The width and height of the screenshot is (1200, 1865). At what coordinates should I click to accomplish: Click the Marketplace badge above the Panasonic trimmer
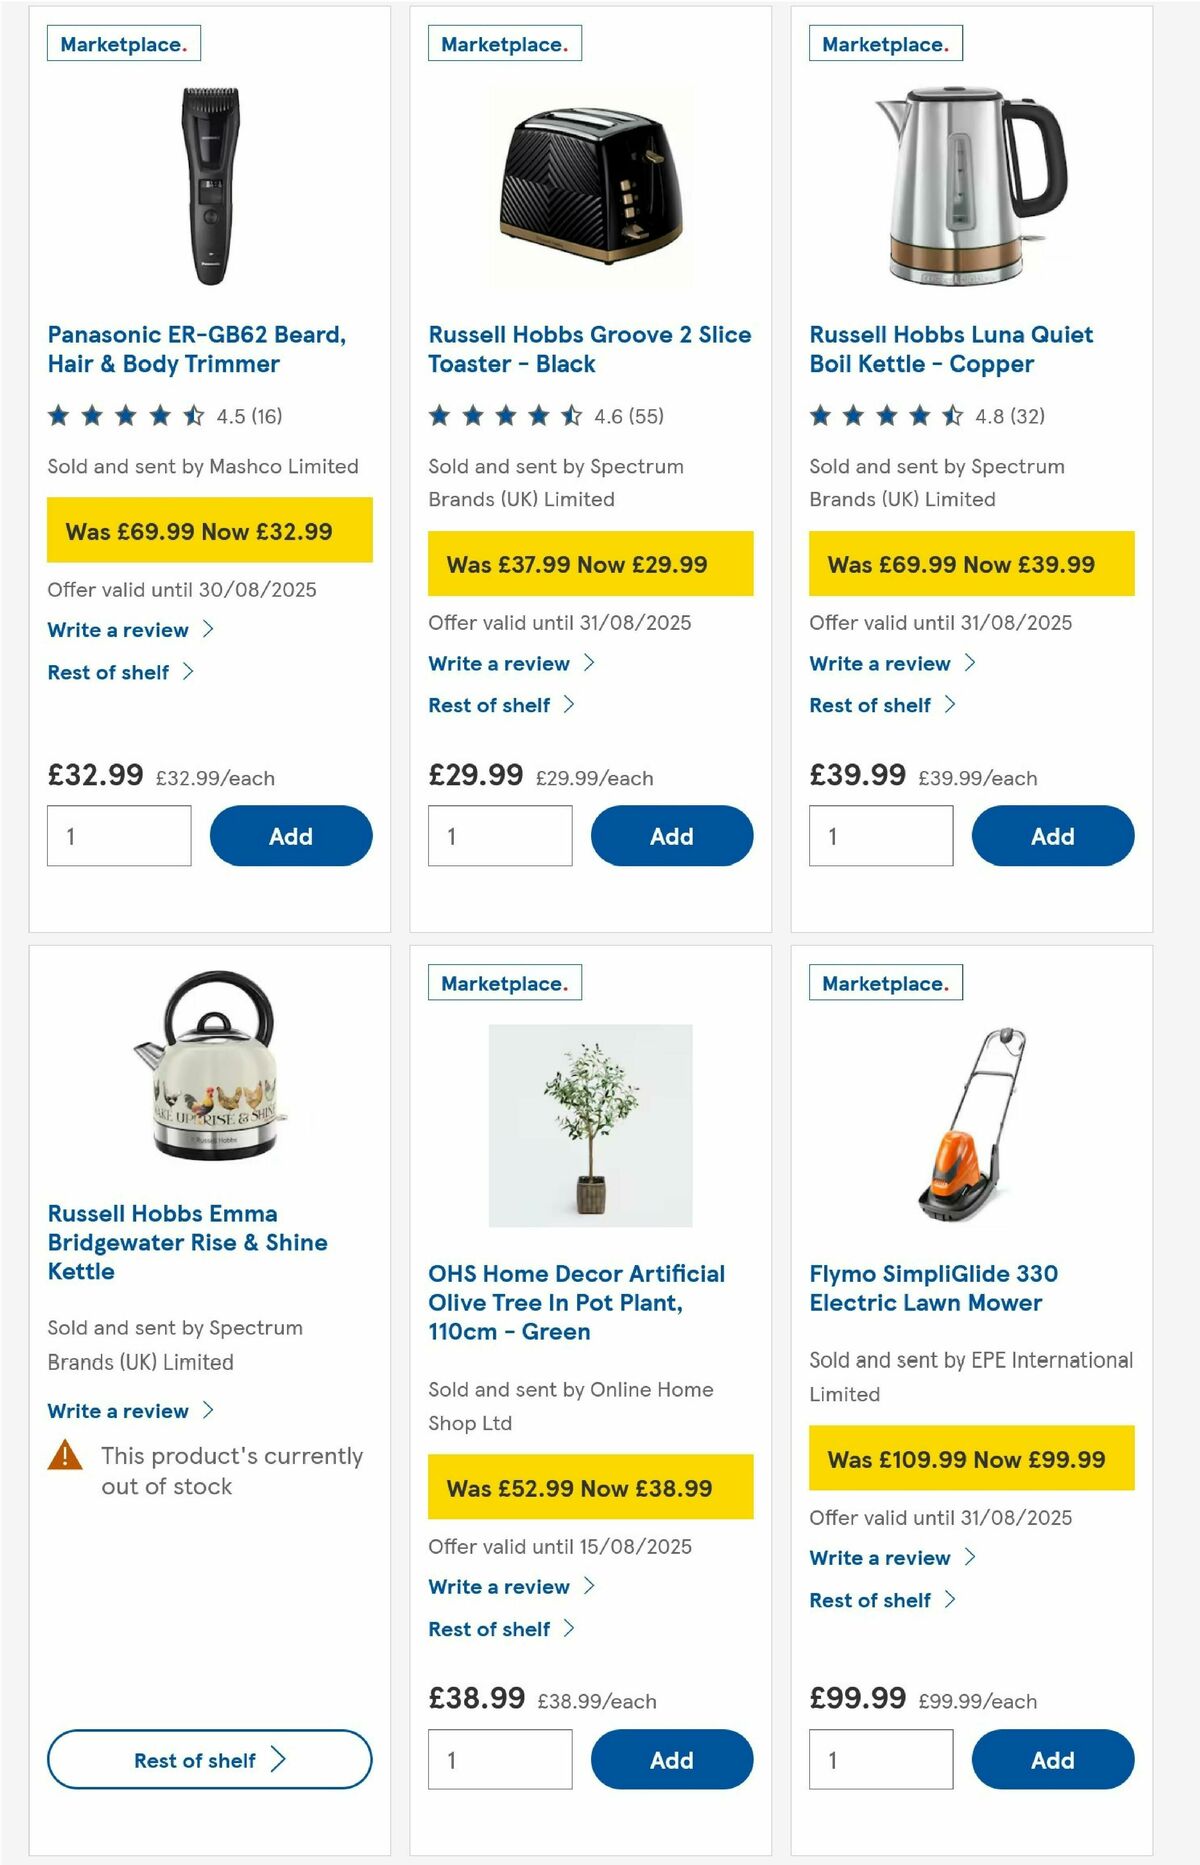click(x=122, y=43)
